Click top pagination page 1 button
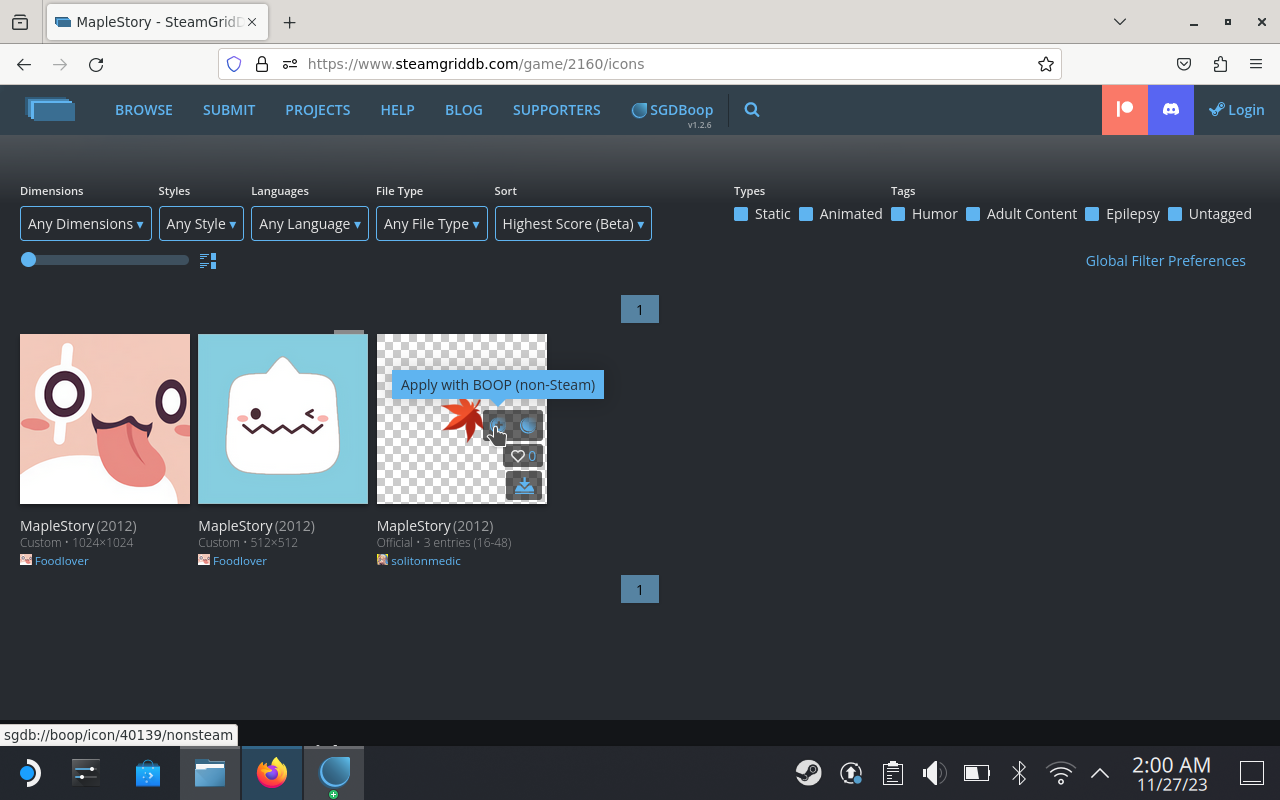 [640, 310]
